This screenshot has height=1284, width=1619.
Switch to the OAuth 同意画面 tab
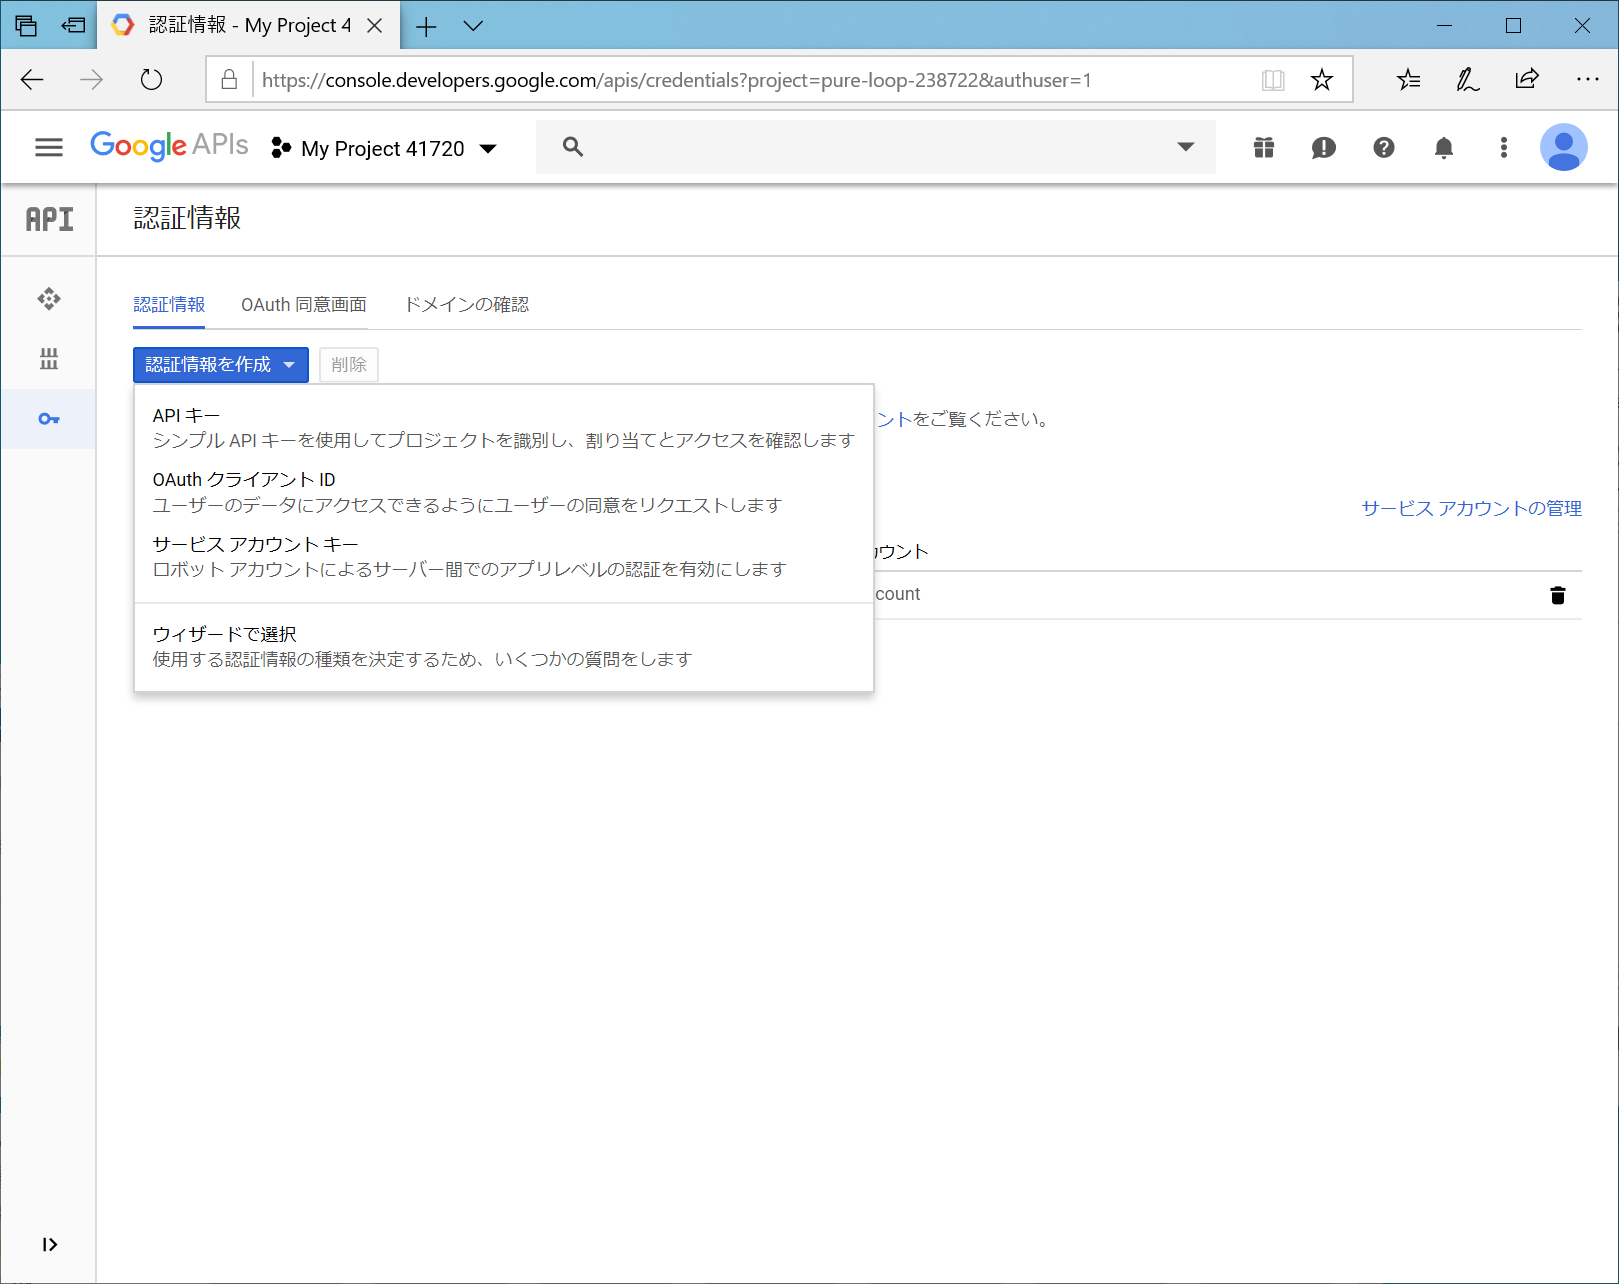point(304,305)
